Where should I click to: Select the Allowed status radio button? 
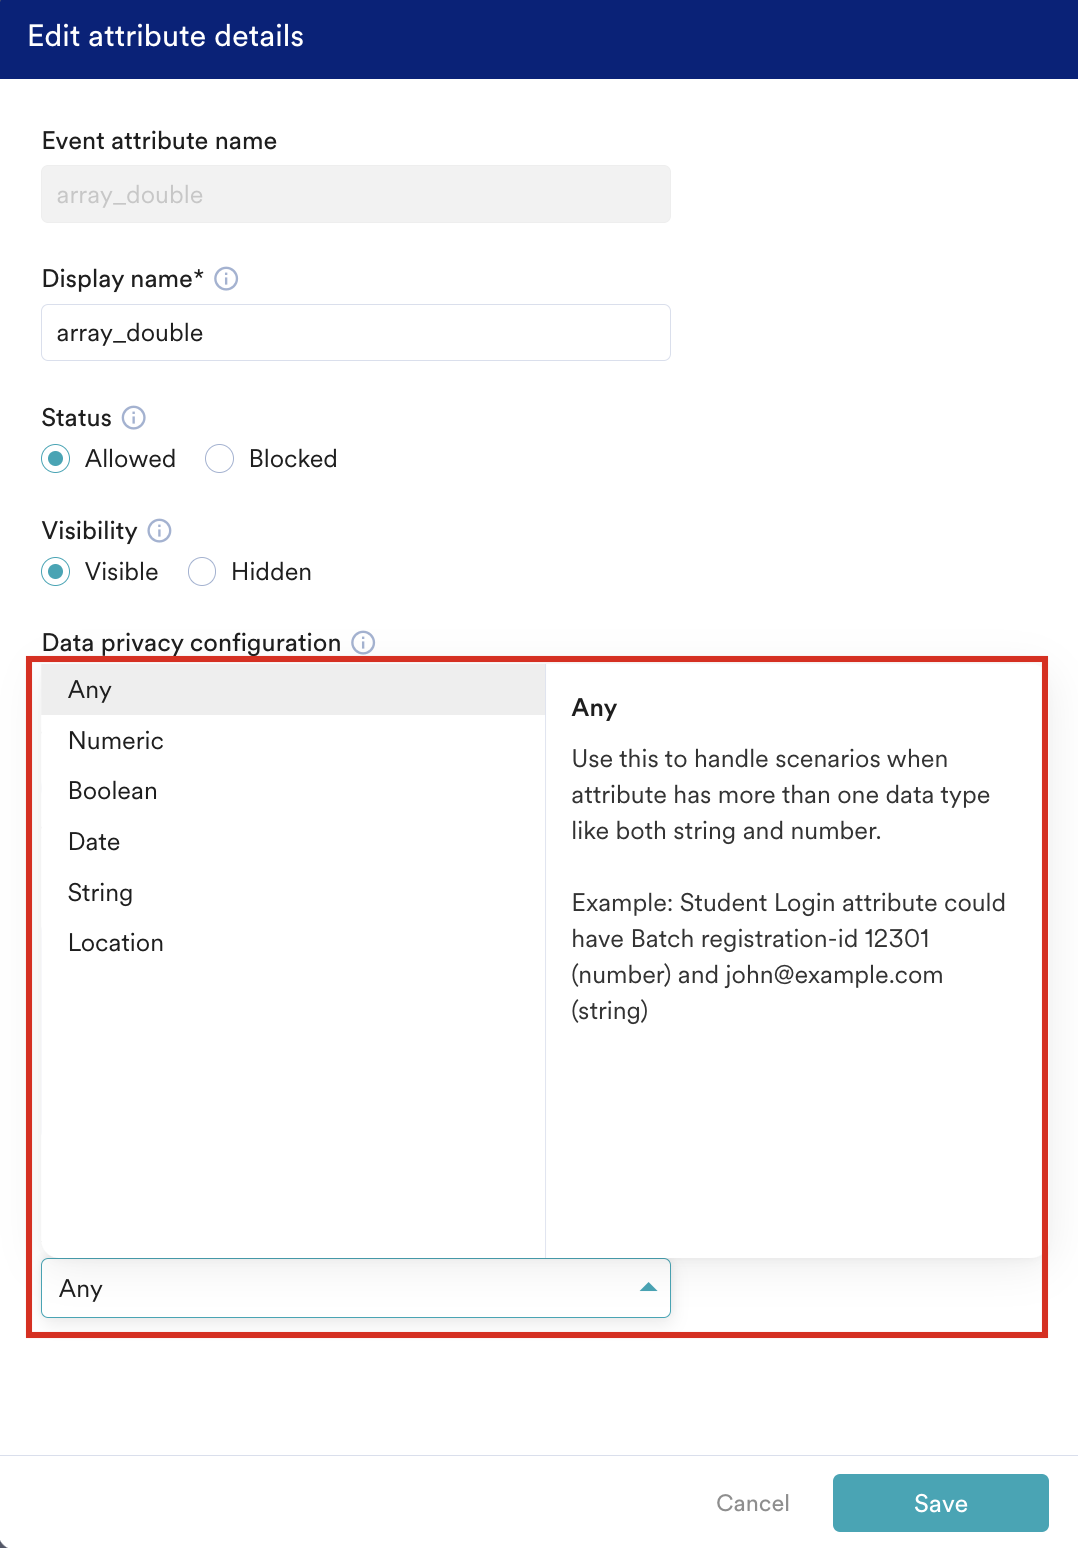coord(56,459)
